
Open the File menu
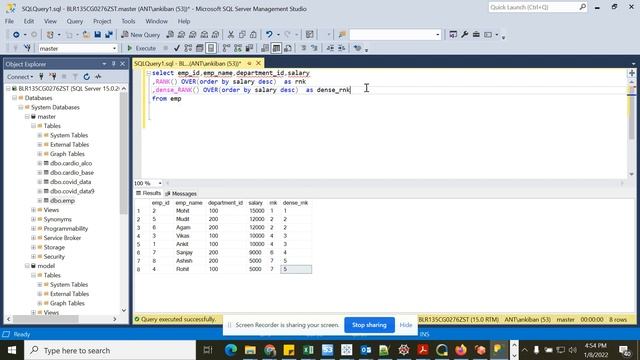pyautogui.click(x=9, y=21)
